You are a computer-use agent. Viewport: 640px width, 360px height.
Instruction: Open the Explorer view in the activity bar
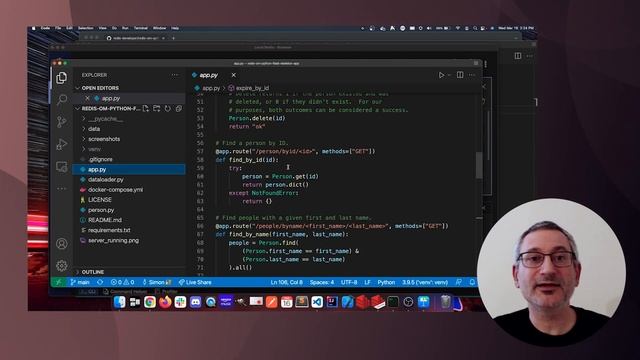(62, 78)
